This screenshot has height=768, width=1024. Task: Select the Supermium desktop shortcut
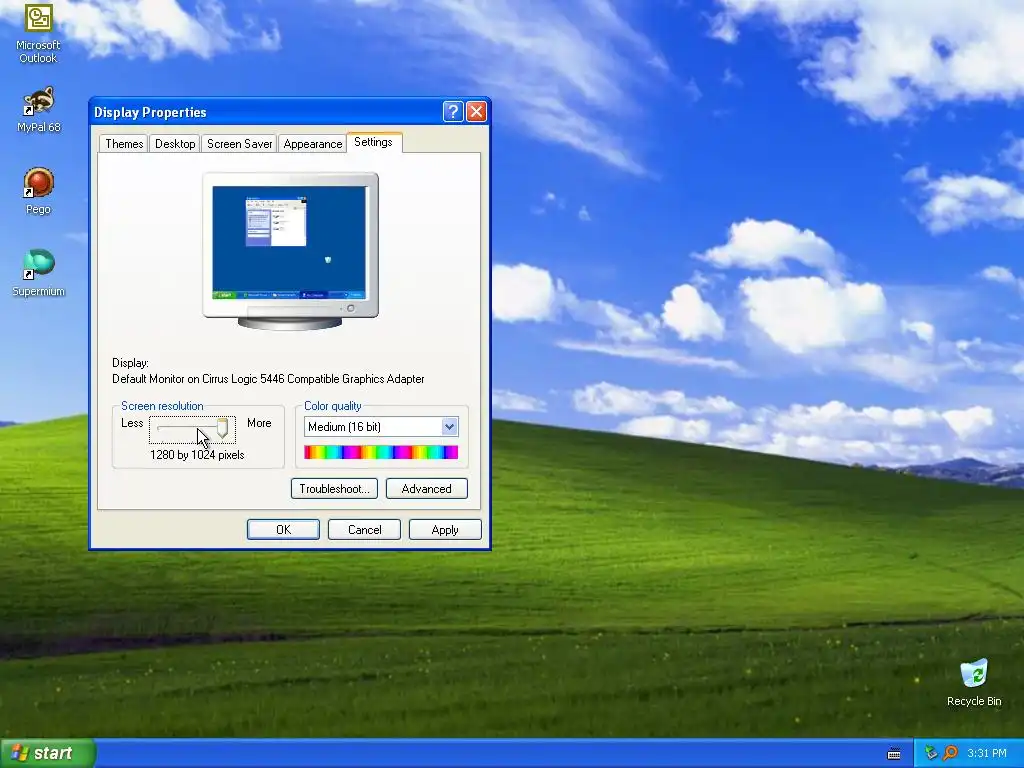(38, 273)
